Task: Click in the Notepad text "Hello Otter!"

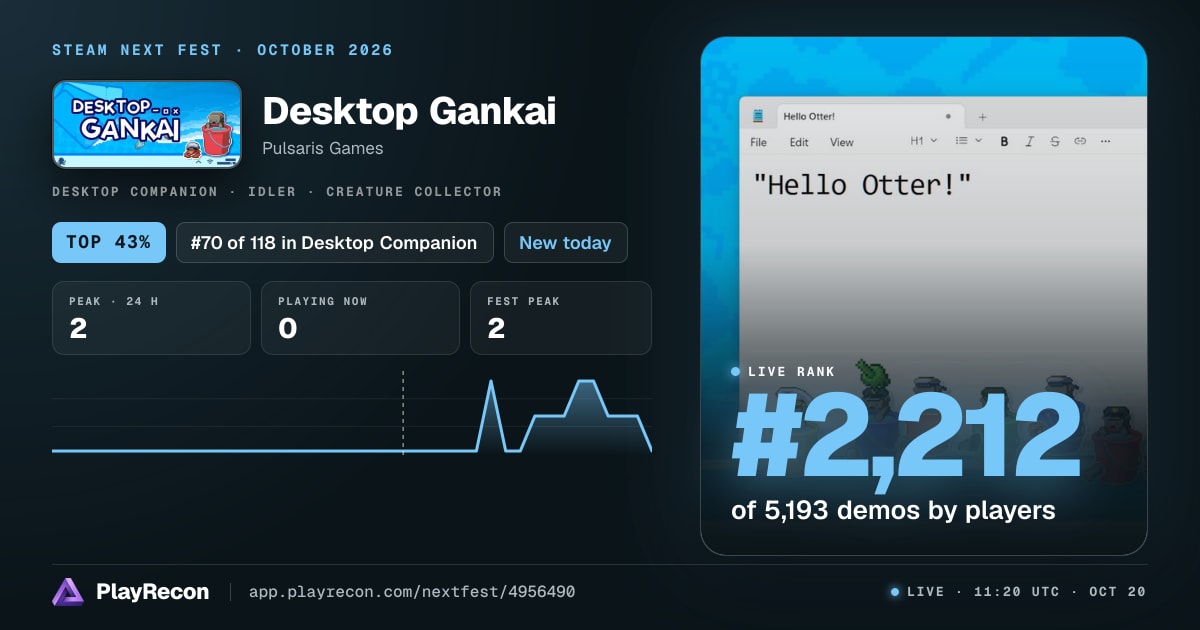Action: click(x=862, y=184)
